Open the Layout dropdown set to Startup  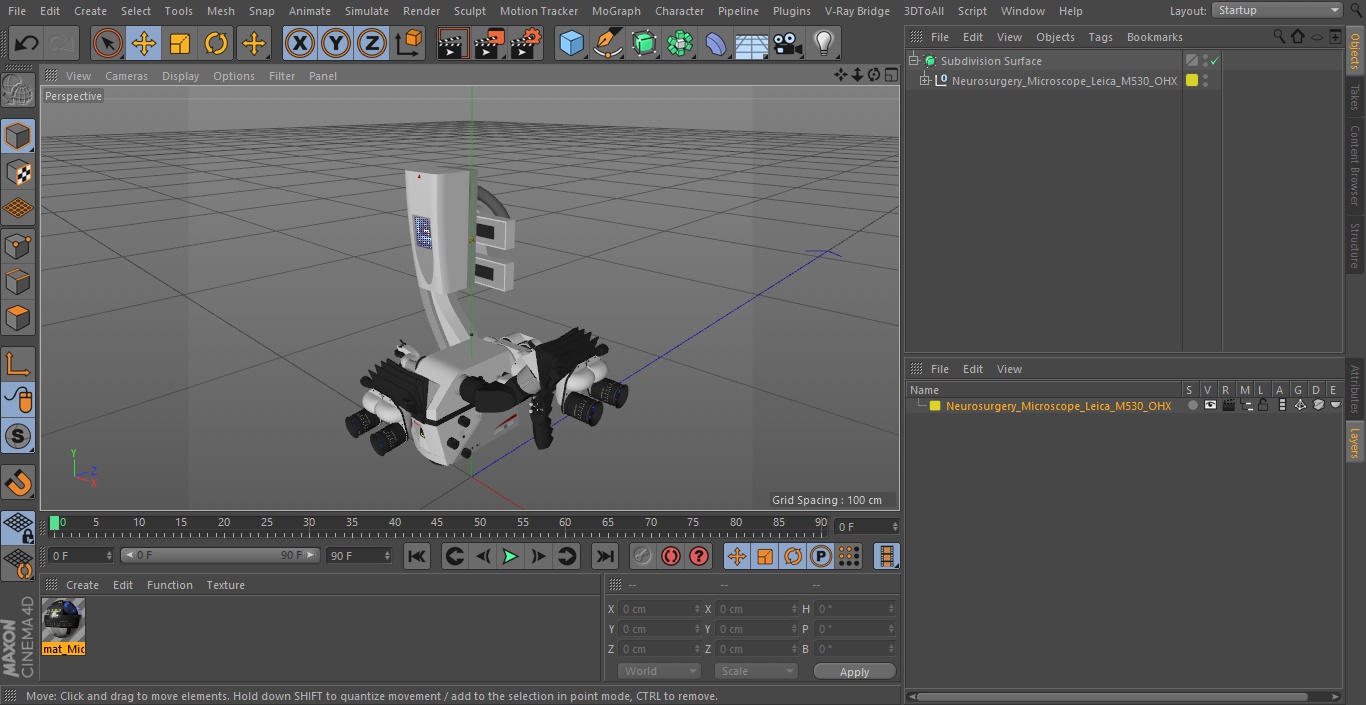click(x=1277, y=10)
